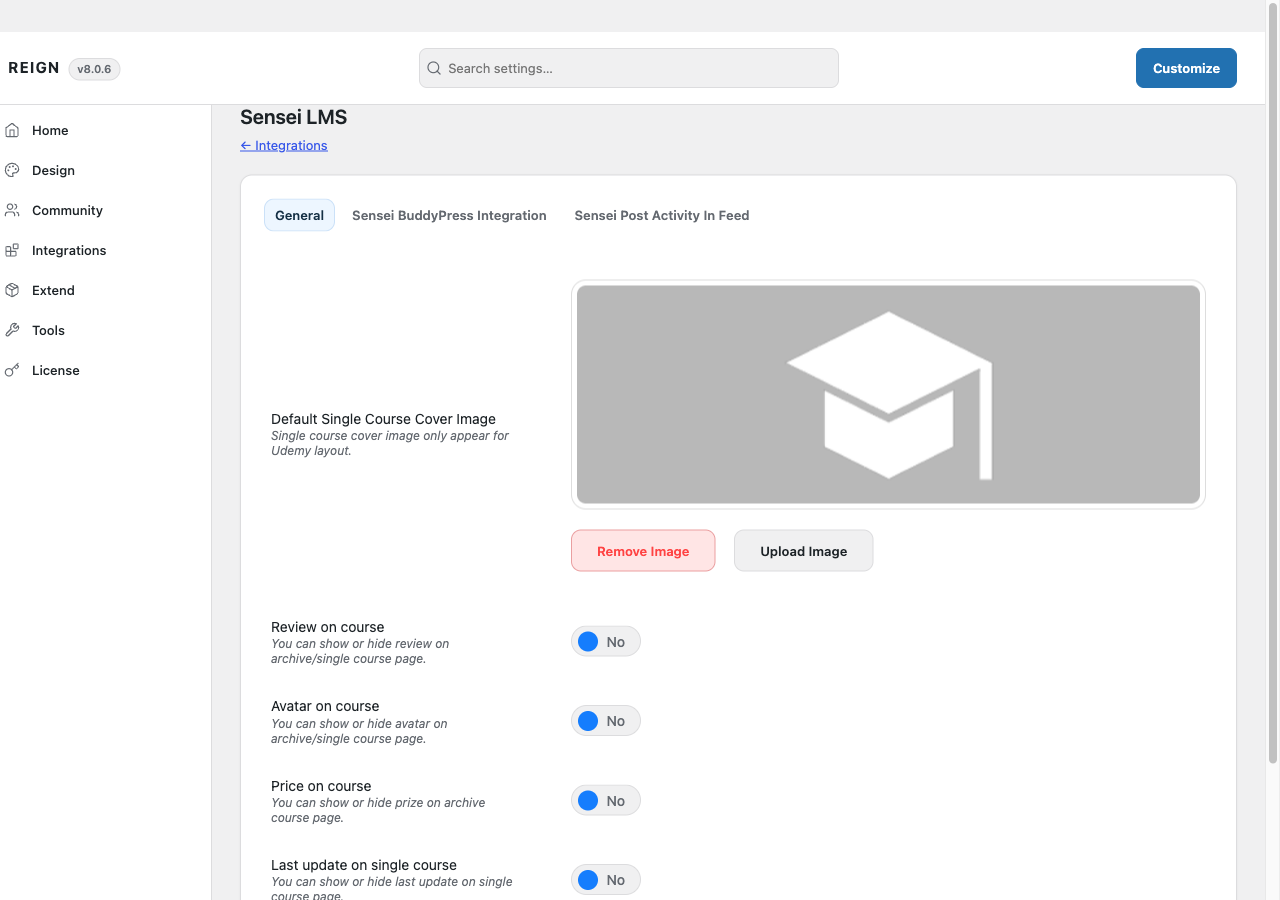1280x900 pixels.
Task: Click the Integrations blocks icon
Action: coord(12,250)
